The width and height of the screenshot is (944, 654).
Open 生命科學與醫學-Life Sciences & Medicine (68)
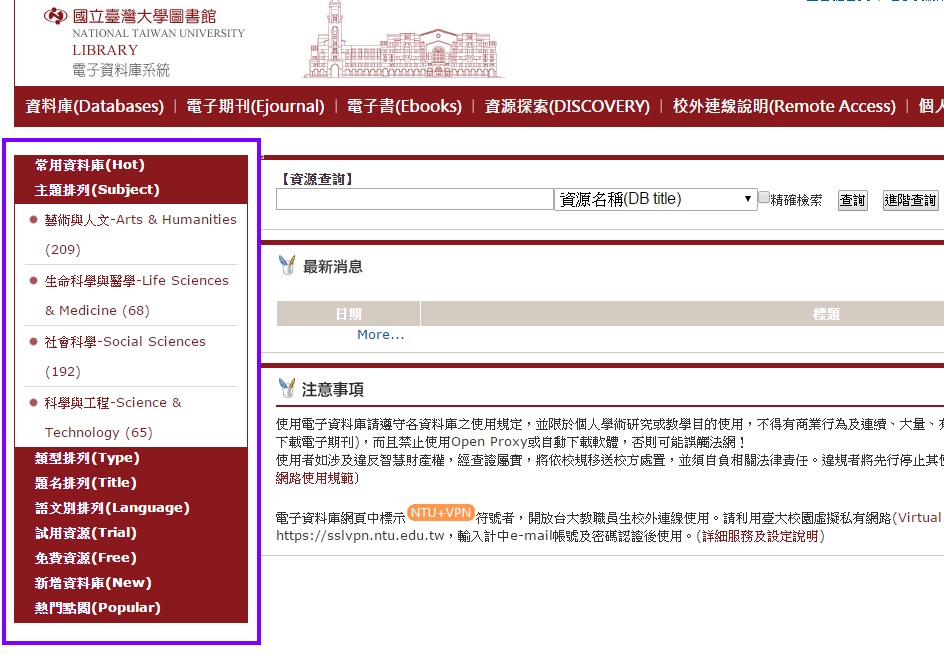(x=137, y=296)
